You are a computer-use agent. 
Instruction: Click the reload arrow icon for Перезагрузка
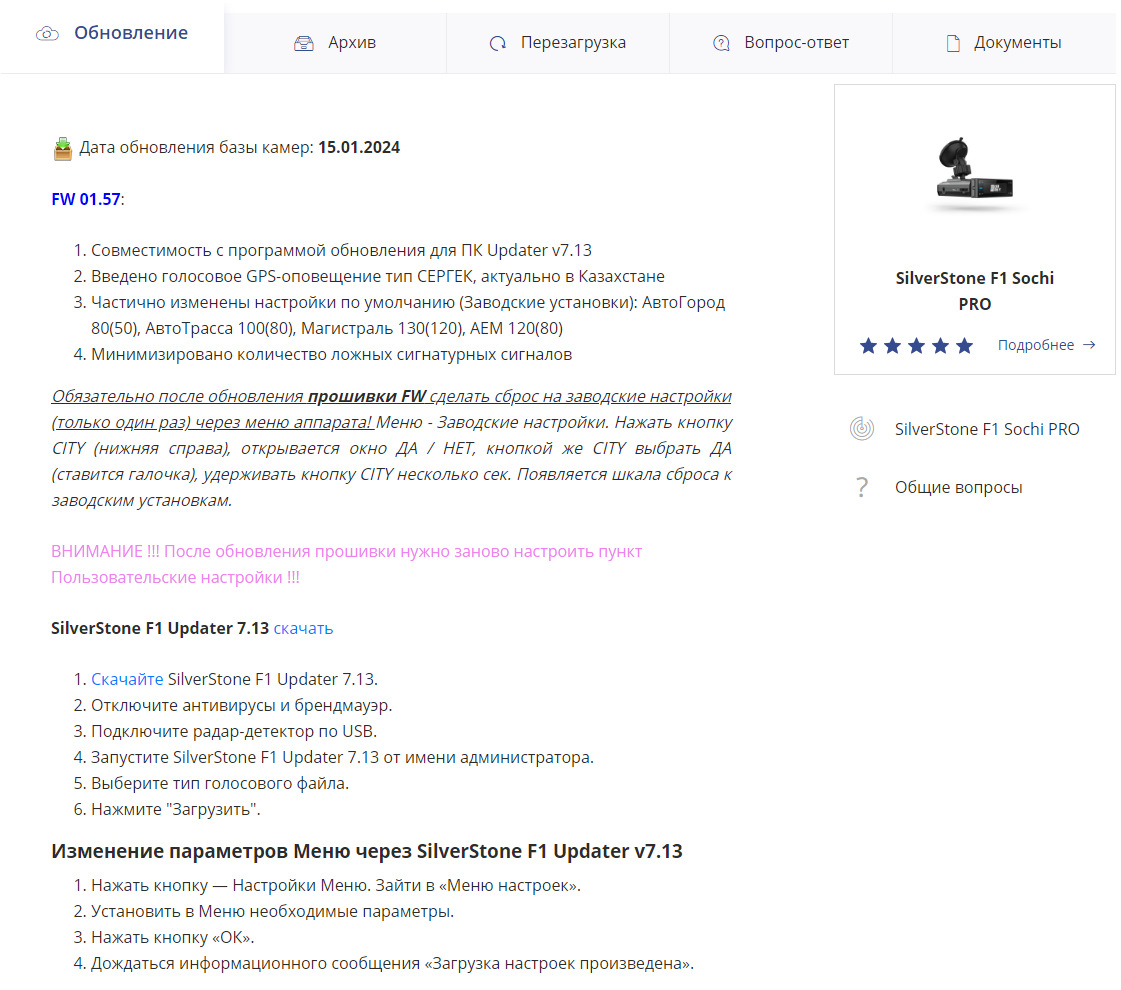point(498,44)
